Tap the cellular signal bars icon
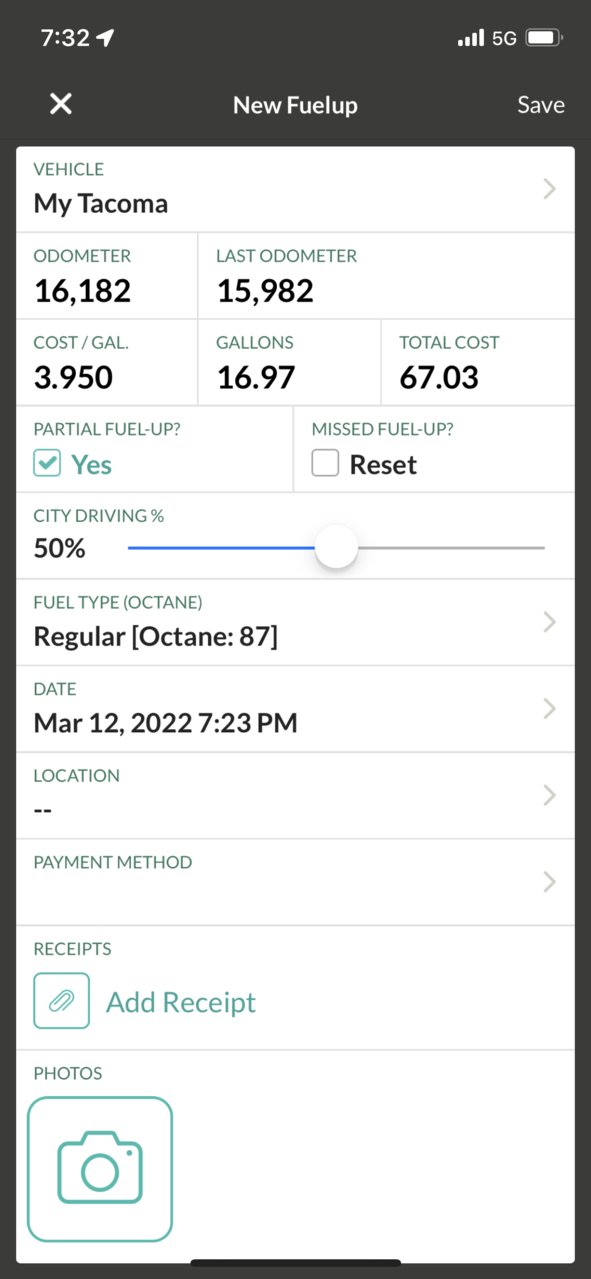Screen dimensions: 591x1279 coord(470,38)
